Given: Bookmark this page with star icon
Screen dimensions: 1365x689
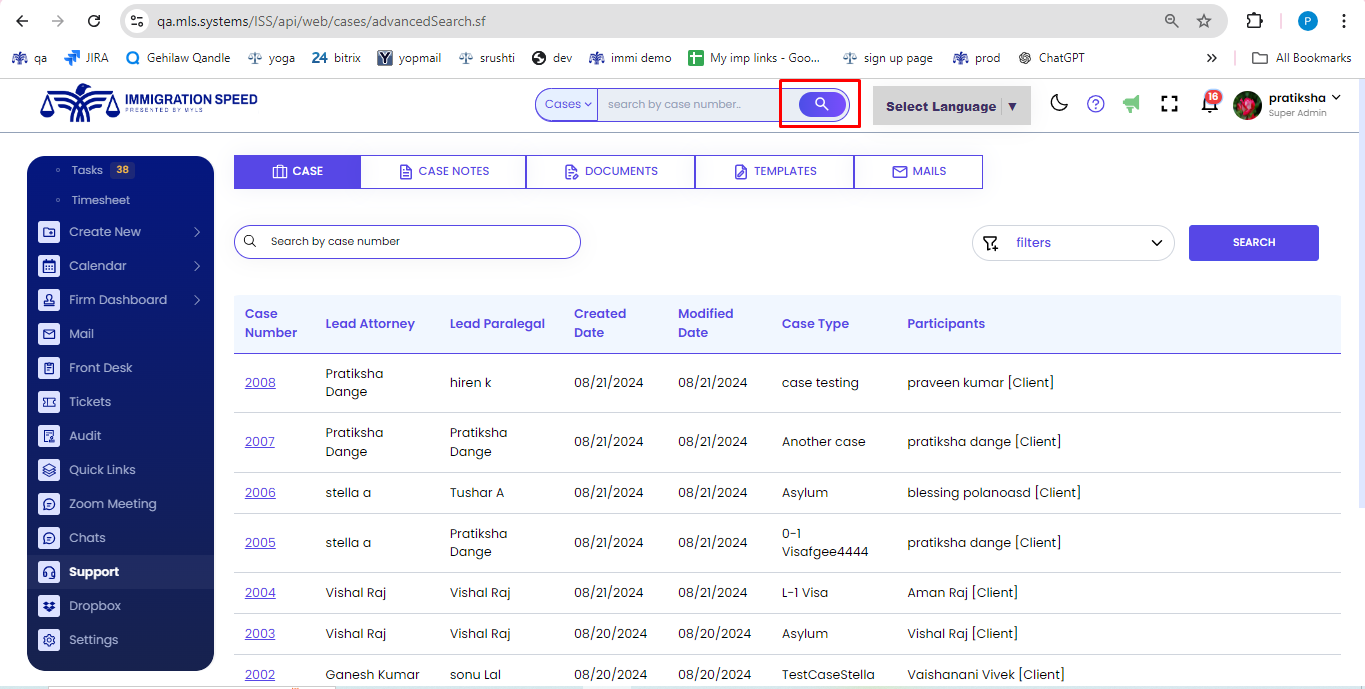Looking at the screenshot, I should tap(1204, 21).
